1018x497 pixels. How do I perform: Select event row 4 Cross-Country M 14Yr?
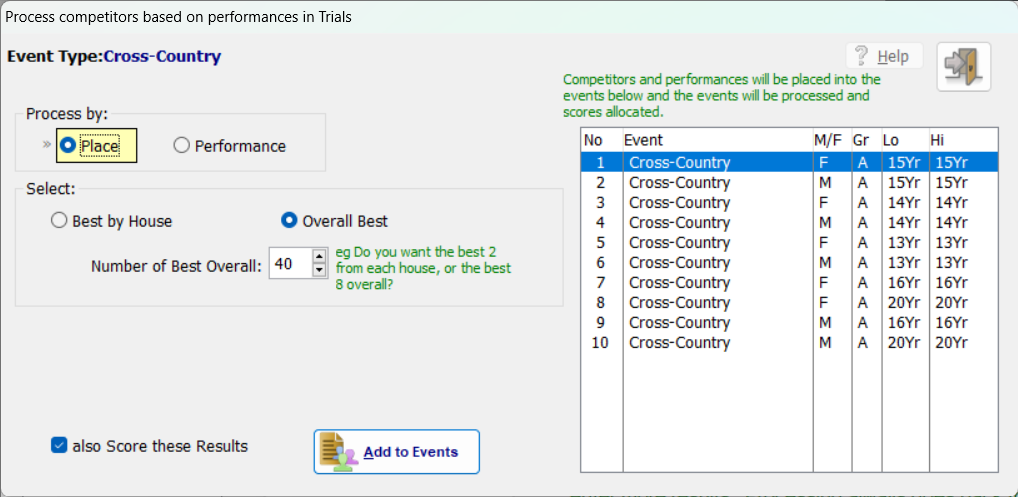tap(789, 223)
